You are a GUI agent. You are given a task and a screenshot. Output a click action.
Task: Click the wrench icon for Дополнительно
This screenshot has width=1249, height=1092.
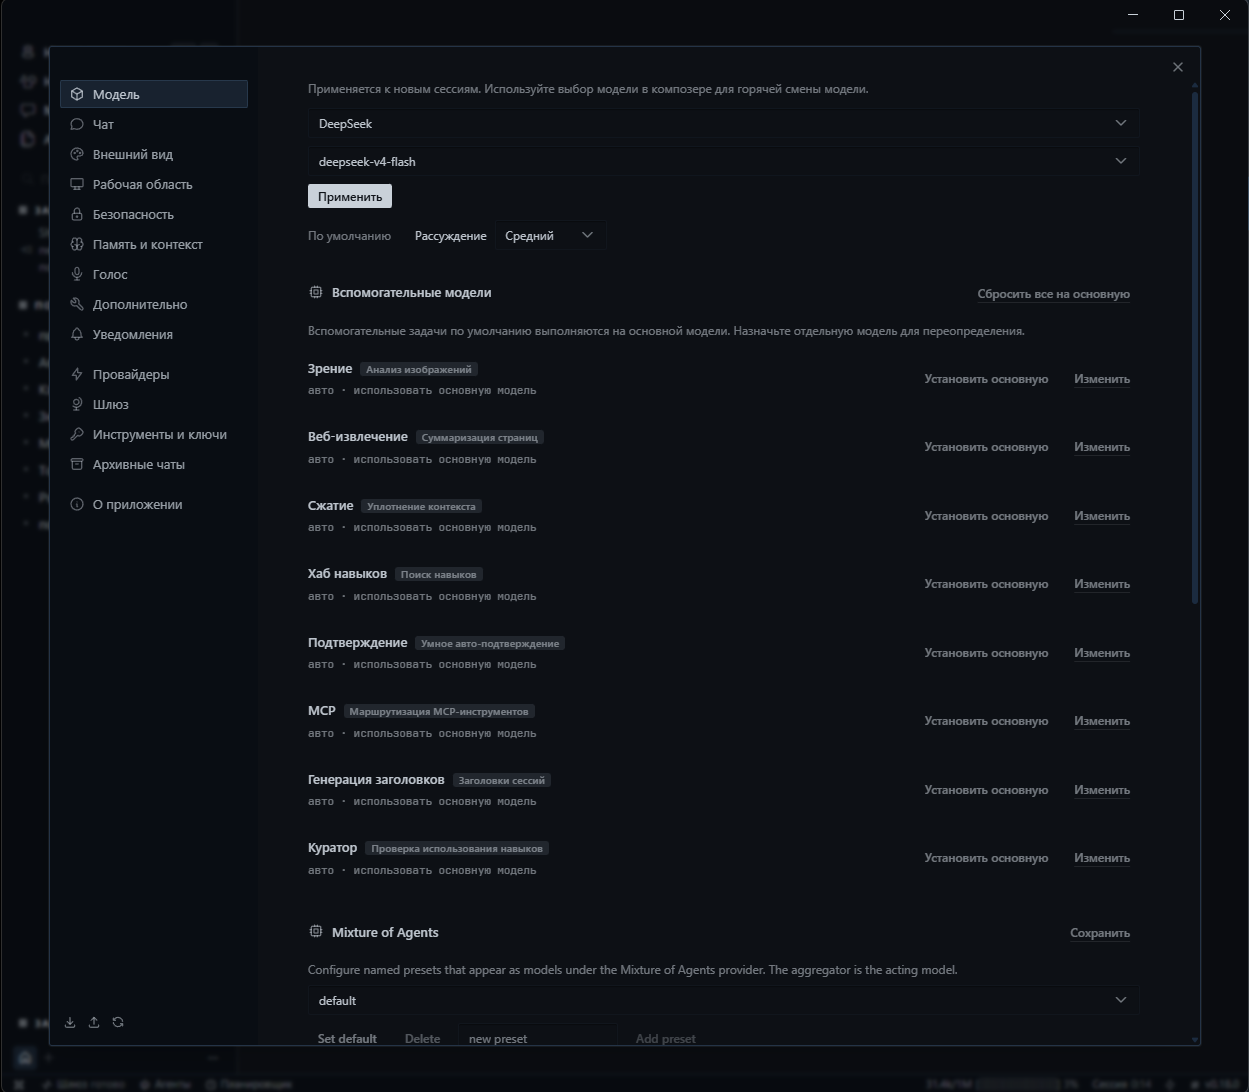[77, 304]
